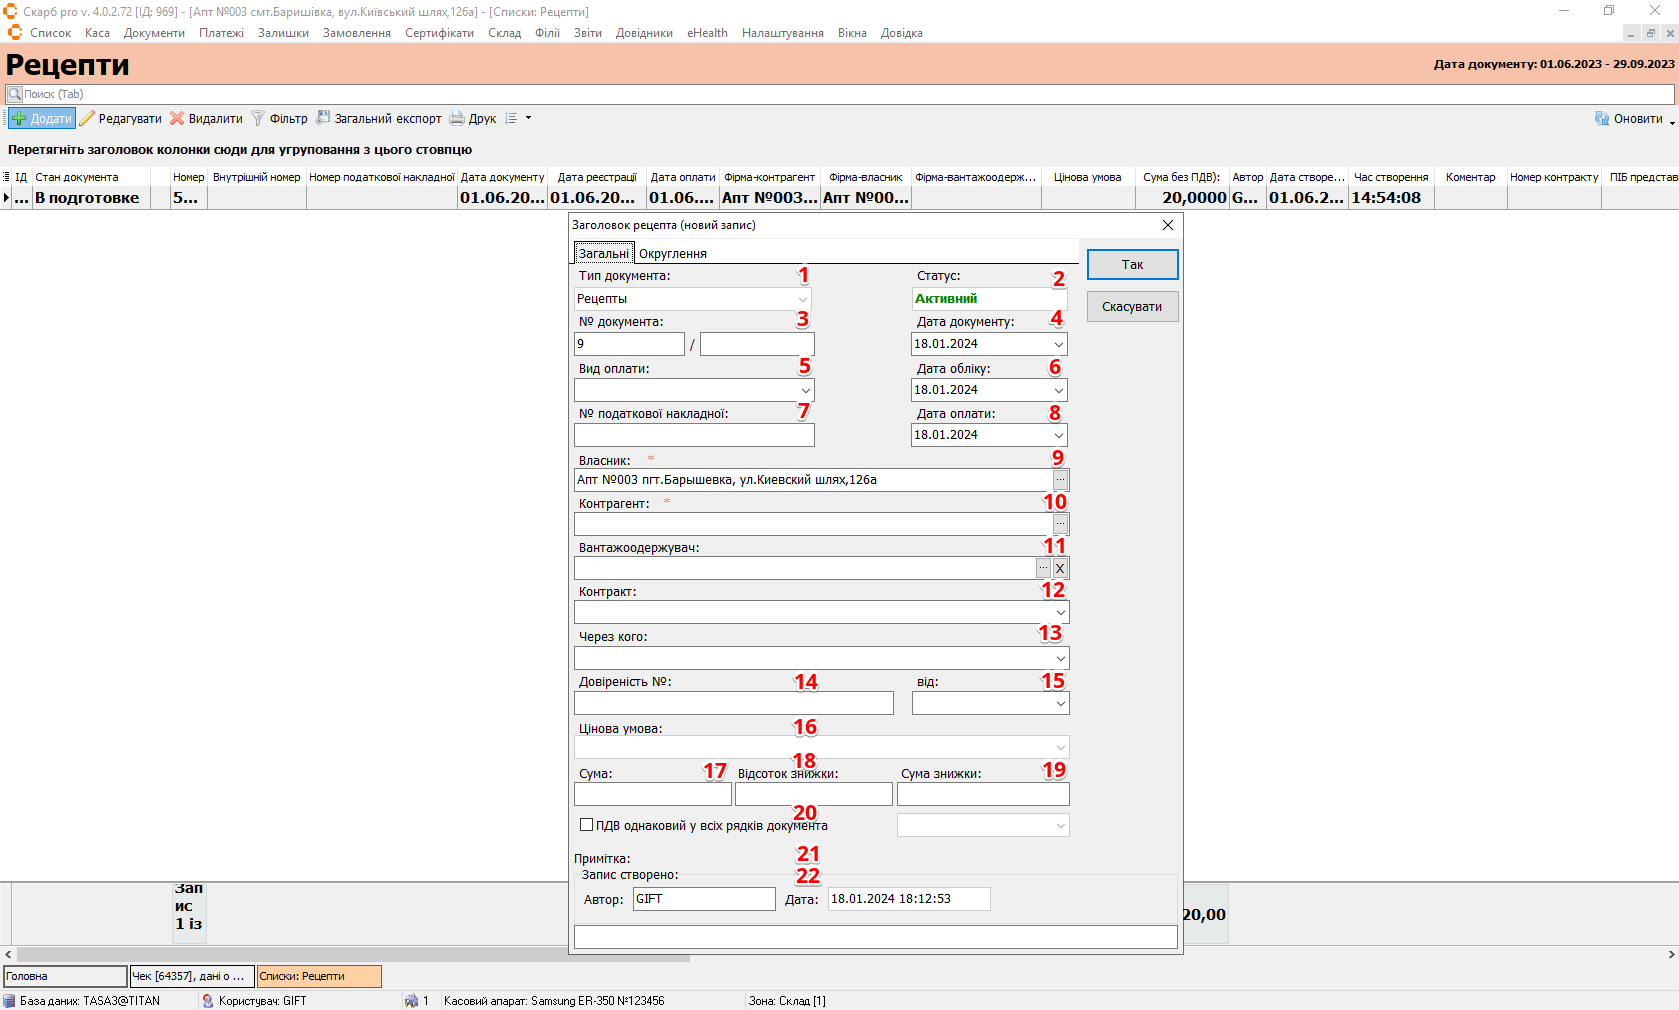Clear the Вантажоодержувач field with X button
The height and width of the screenshot is (1010, 1679).
(1060, 569)
